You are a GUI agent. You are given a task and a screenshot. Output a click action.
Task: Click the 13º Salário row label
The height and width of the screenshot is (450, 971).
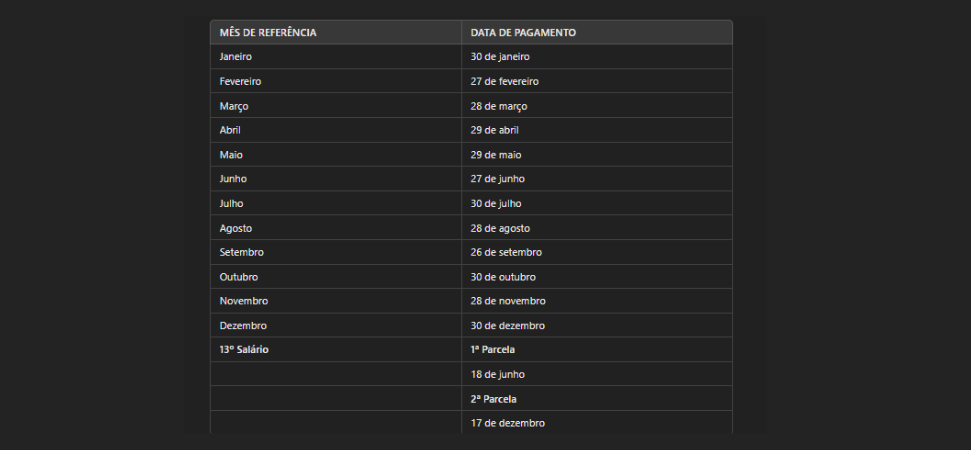244,350
